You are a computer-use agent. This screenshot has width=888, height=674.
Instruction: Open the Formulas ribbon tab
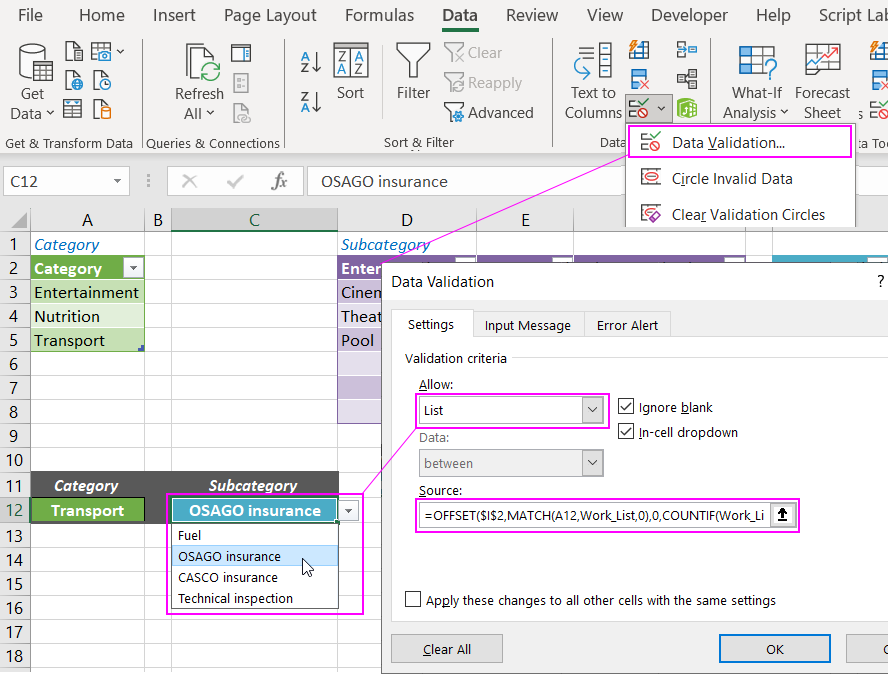[379, 16]
